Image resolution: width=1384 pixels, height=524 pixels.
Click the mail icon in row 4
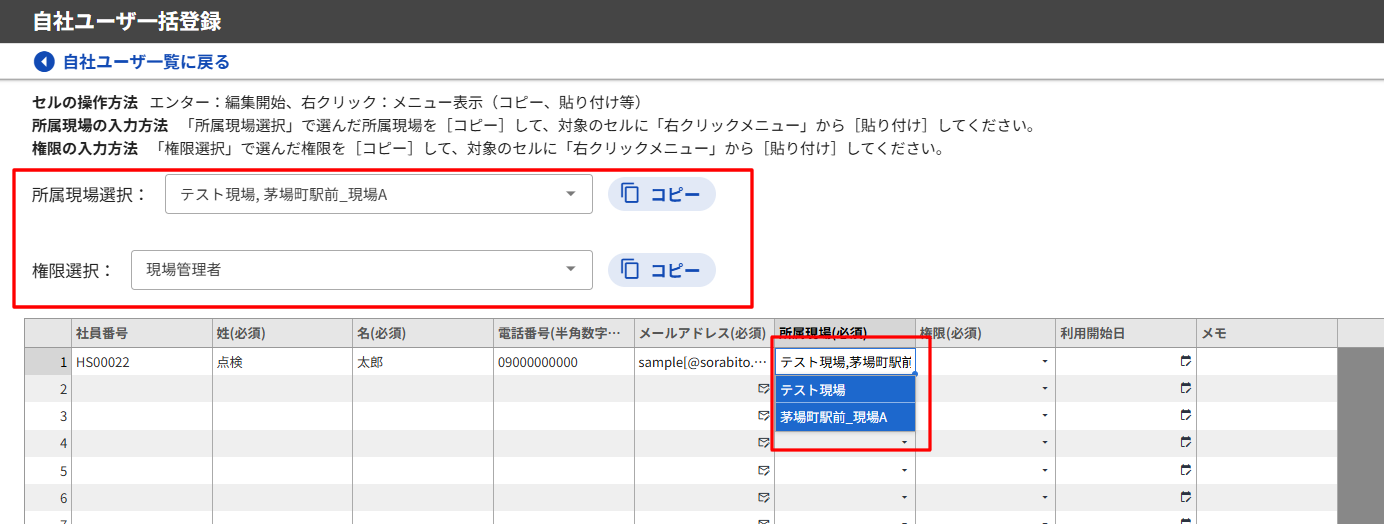[763, 443]
